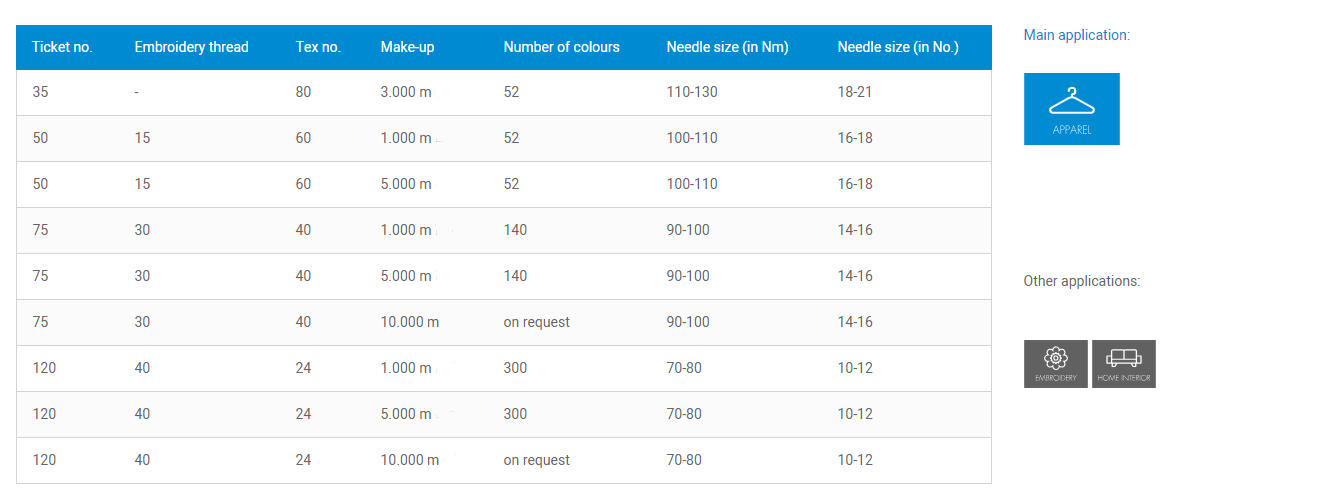Select on request in ticket 120 row

(x=536, y=460)
